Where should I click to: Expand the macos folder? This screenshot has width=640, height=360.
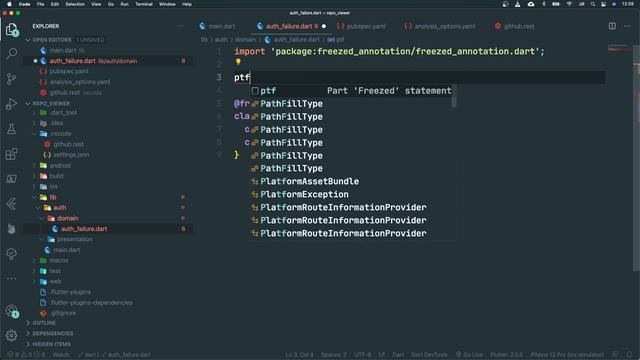pyautogui.click(x=59, y=260)
